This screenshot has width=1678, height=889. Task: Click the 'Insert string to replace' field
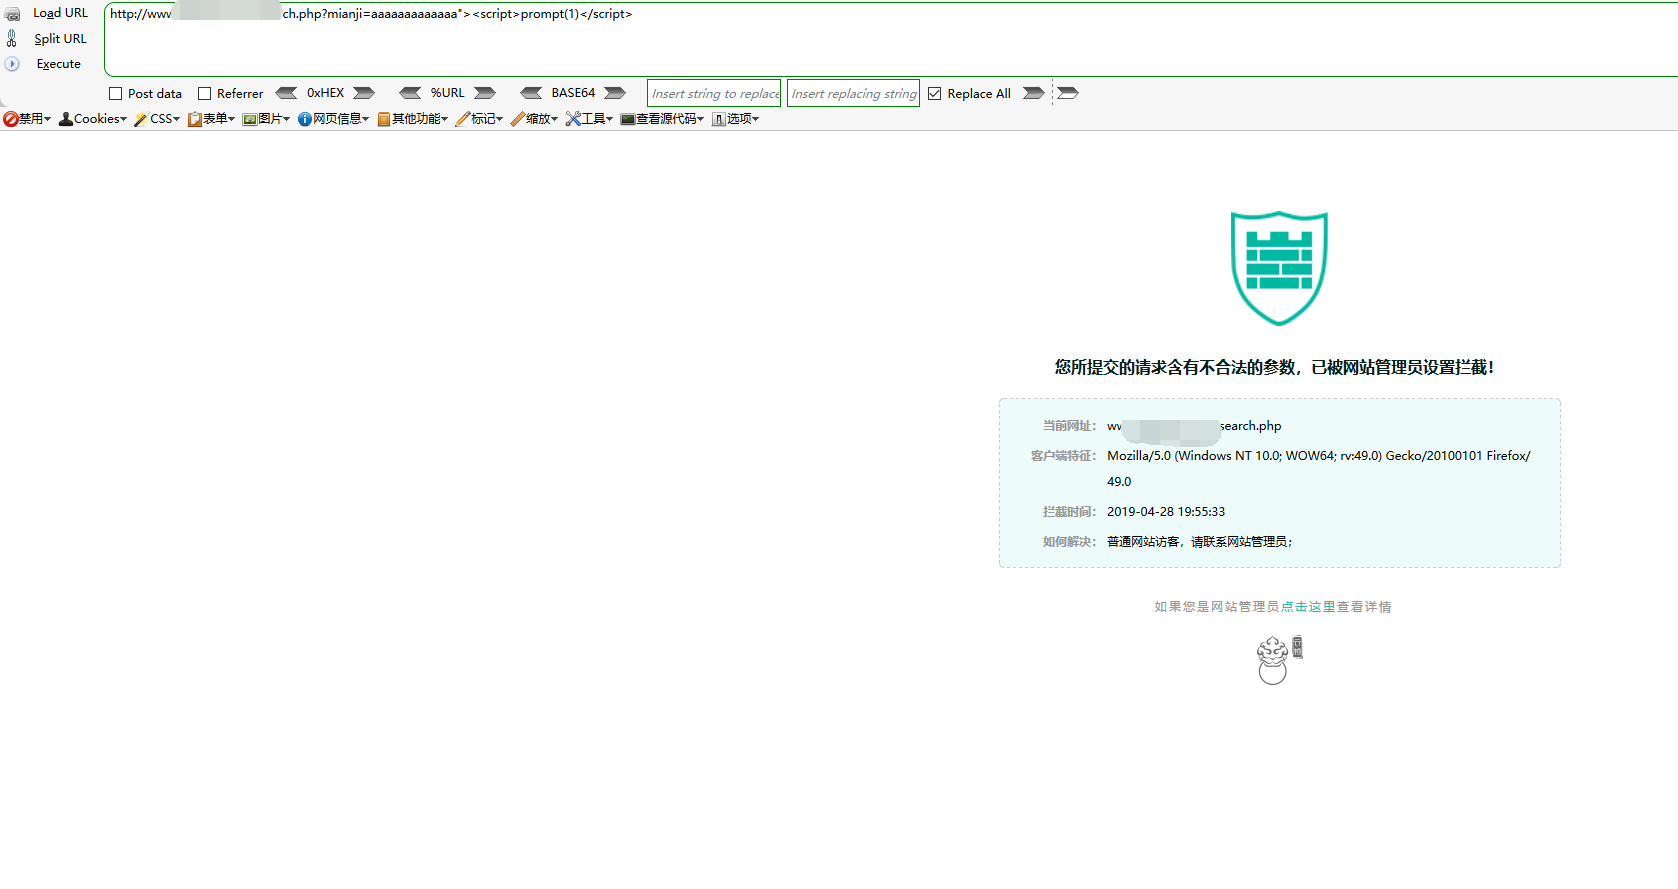714,93
